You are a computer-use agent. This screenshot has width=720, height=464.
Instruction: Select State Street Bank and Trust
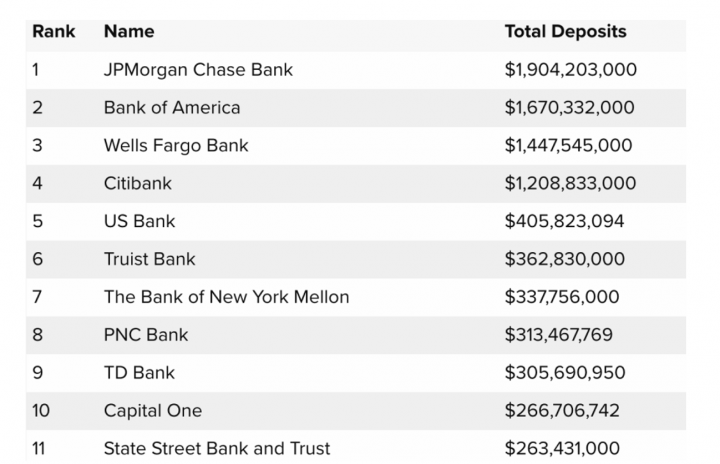pyautogui.click(x=217, y=448)
